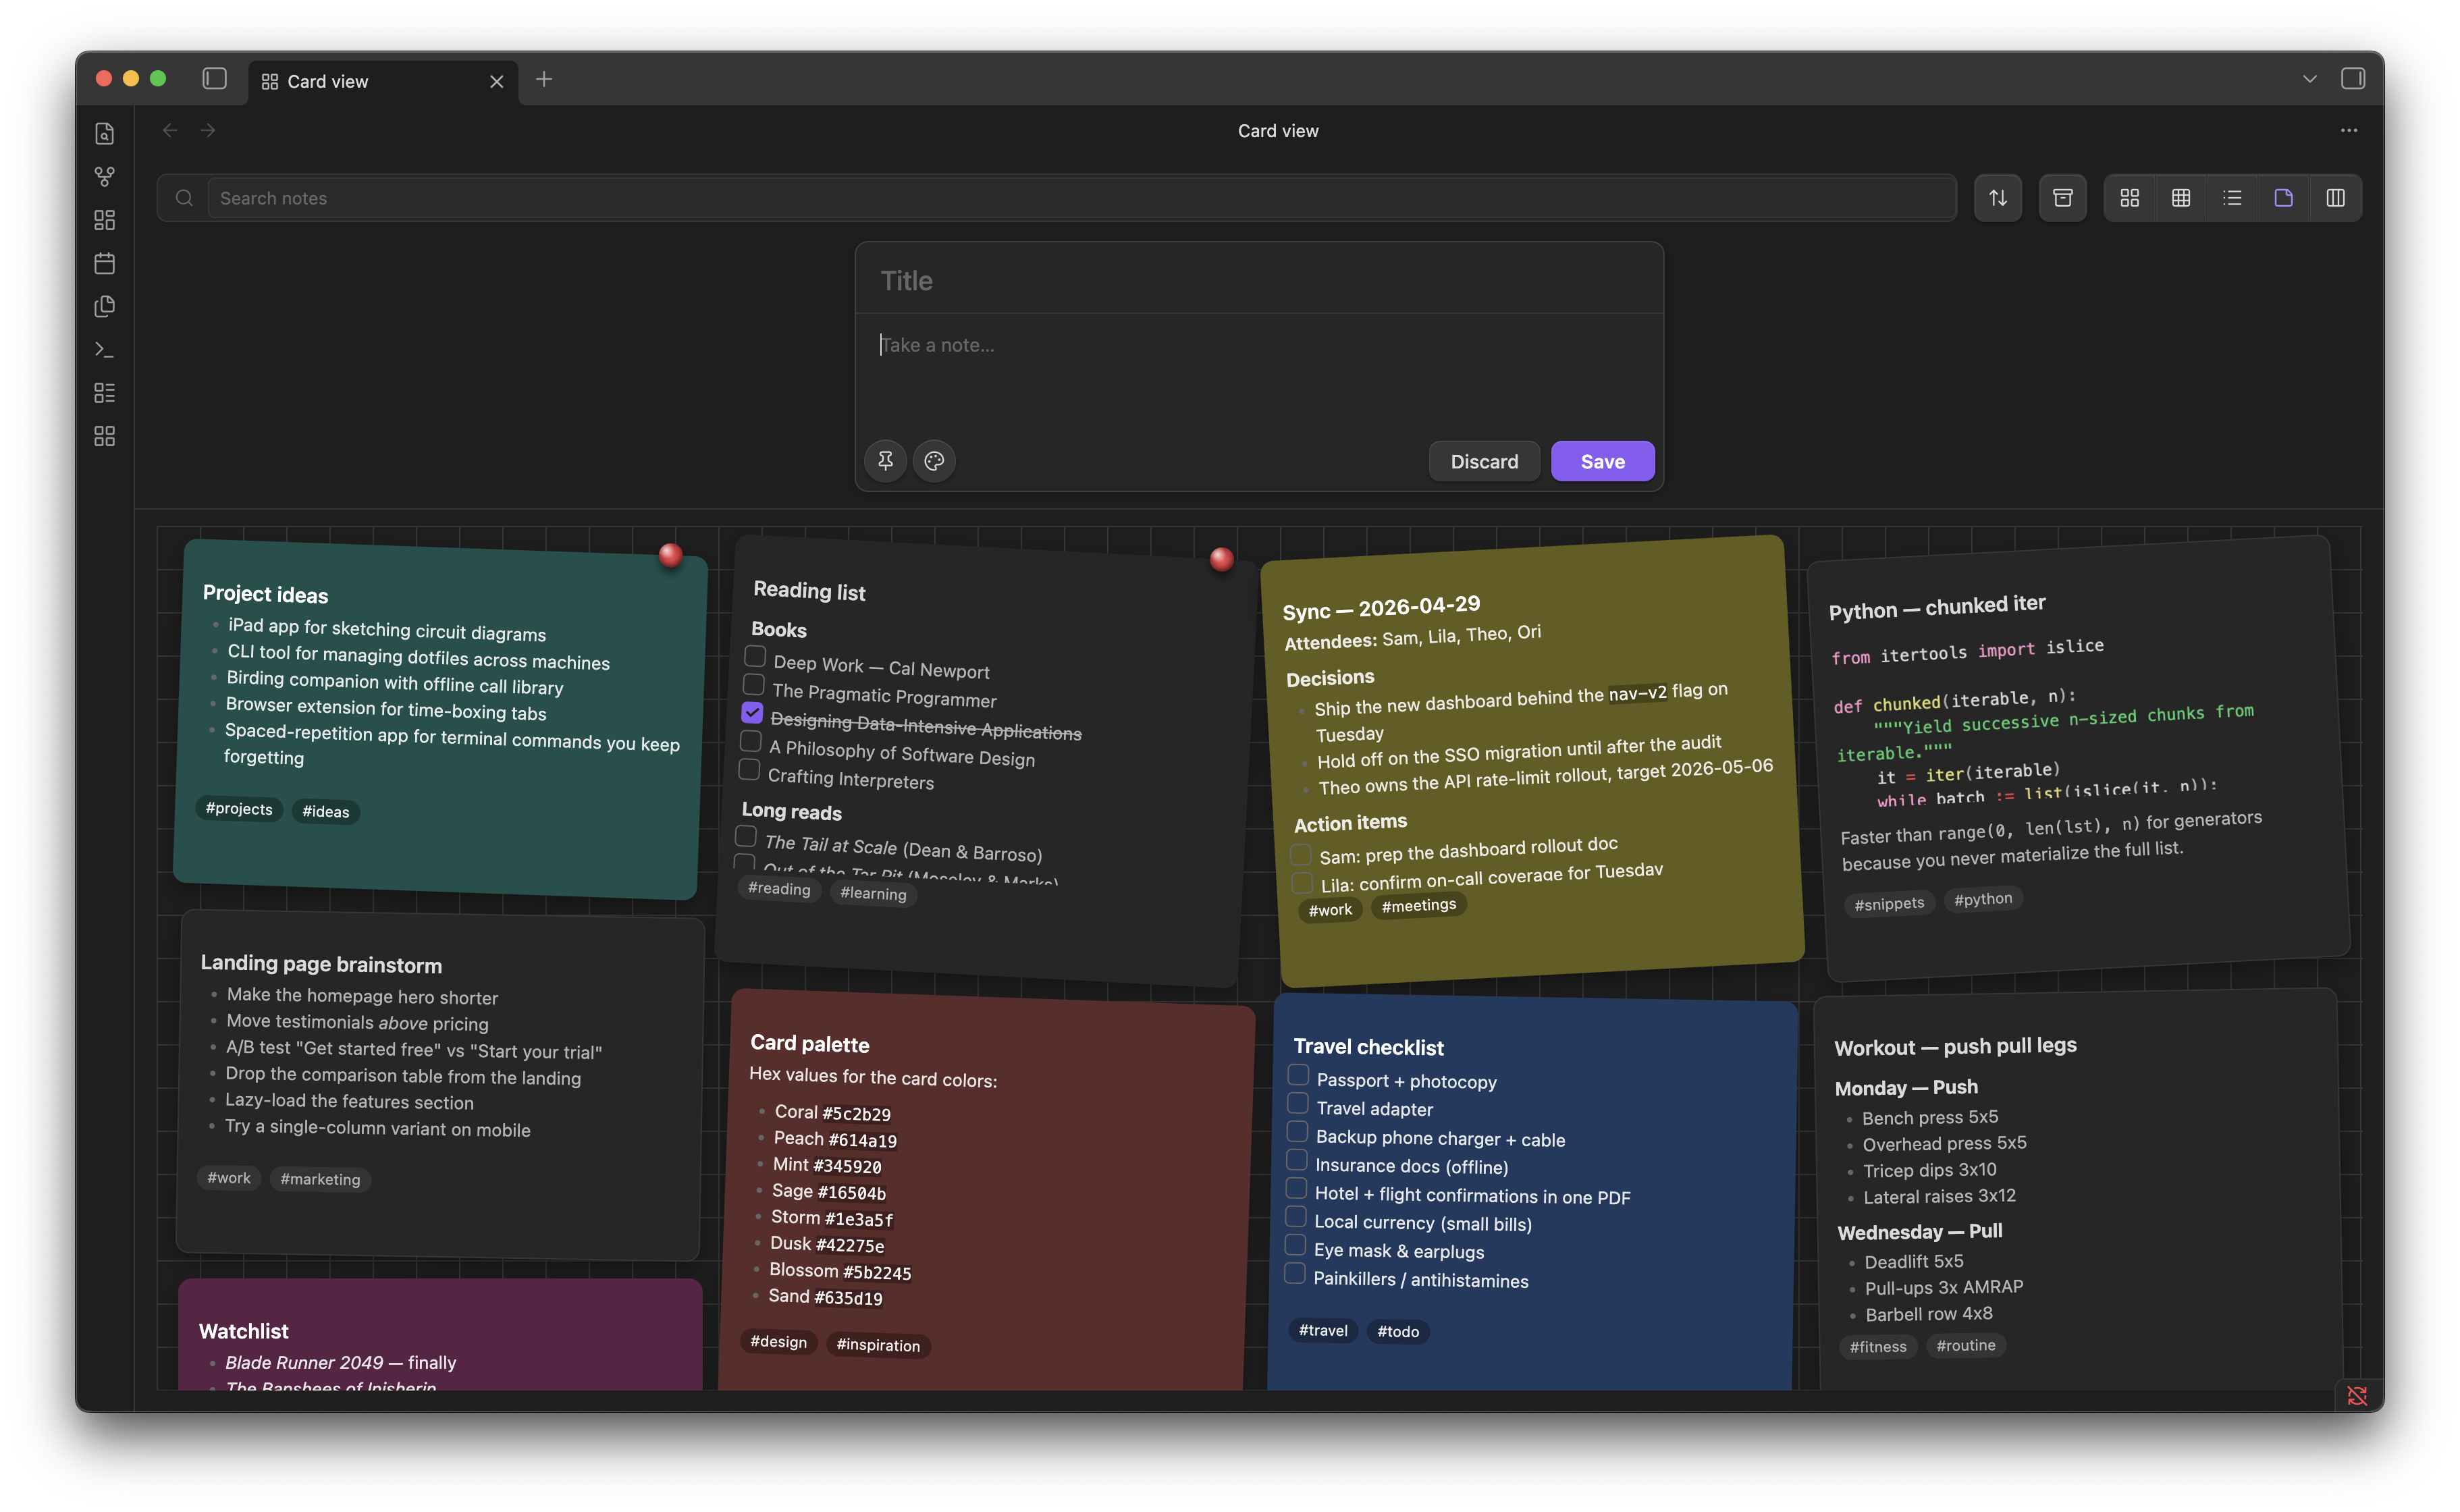The image size is (2460, 1512).
Task: Check off Deep Work — Cal Newport
Action: 755,657
